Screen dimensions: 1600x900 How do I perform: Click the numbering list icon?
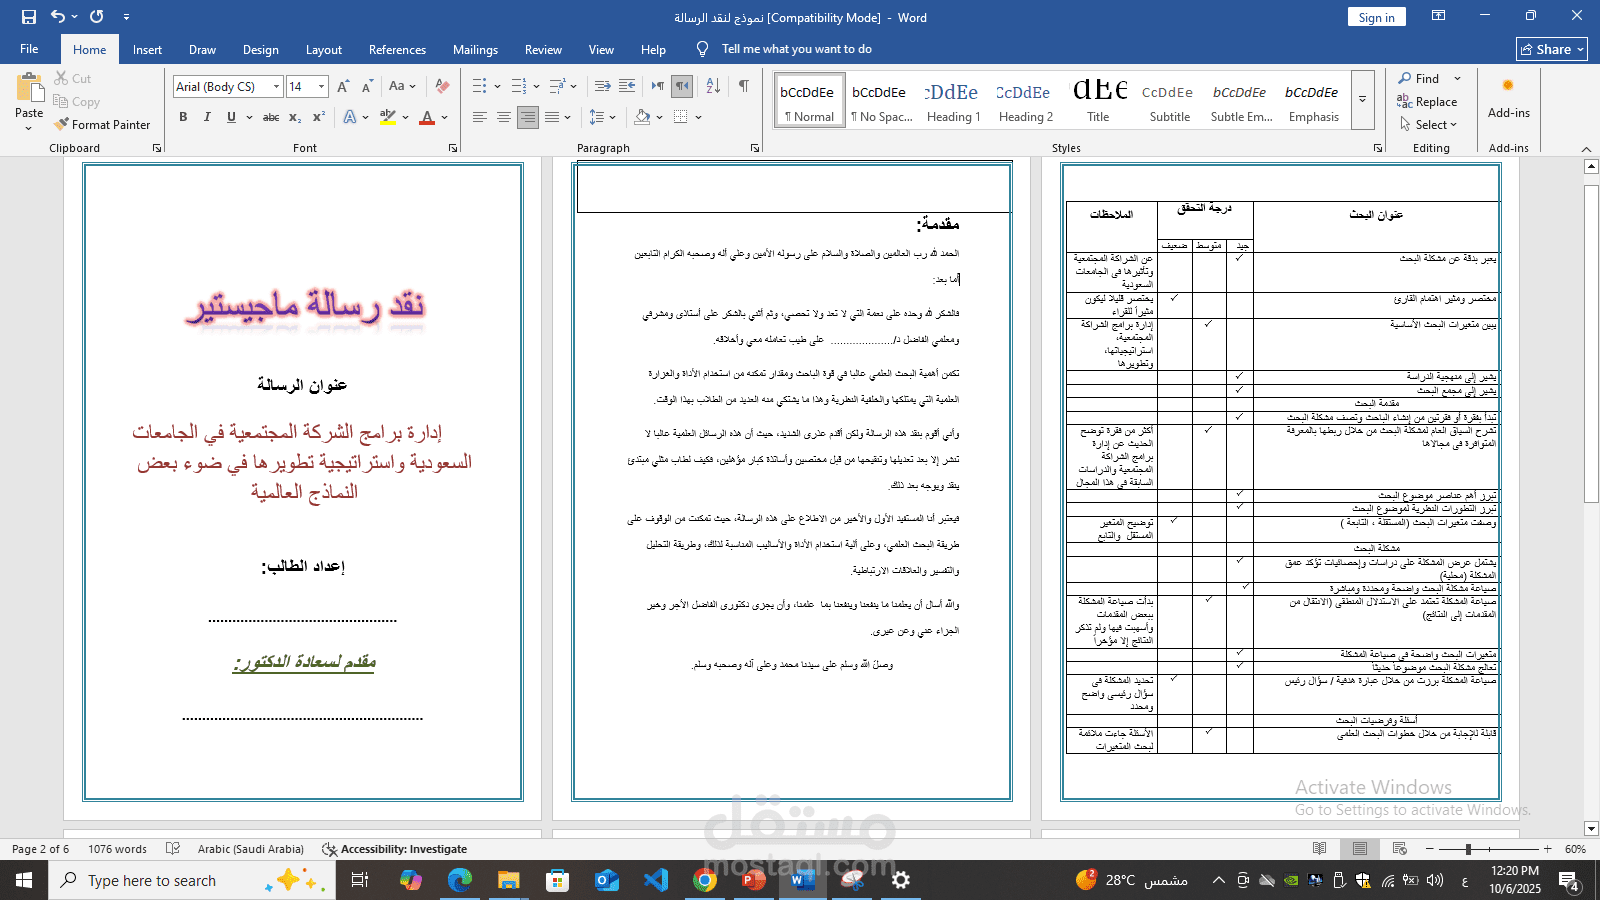point(518,87)
